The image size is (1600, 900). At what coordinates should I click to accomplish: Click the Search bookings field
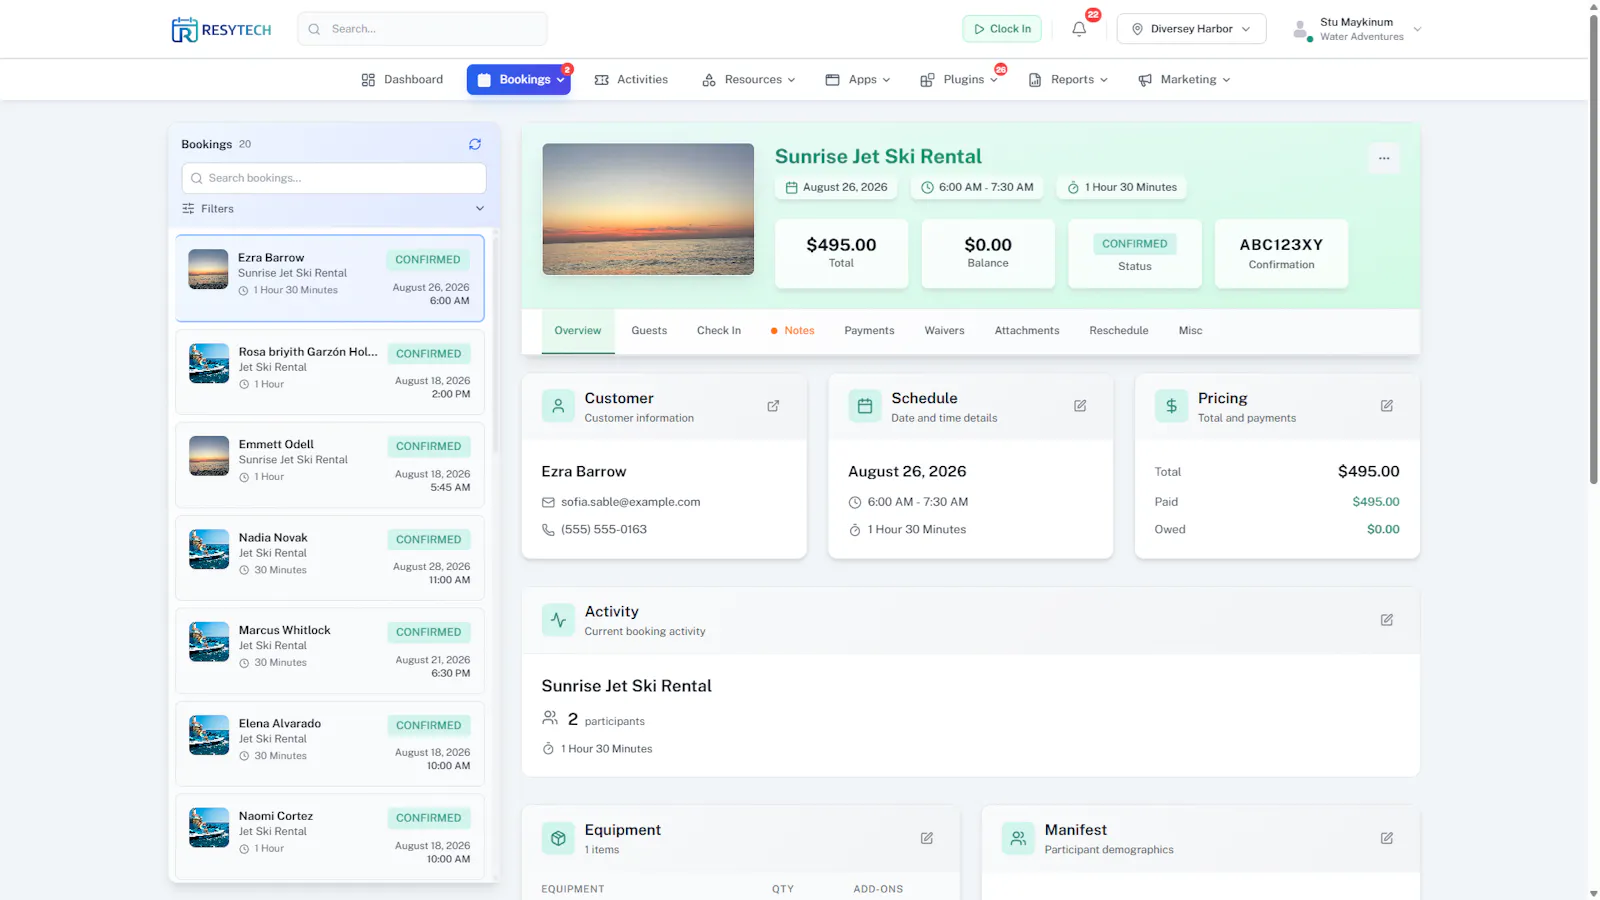334,178
